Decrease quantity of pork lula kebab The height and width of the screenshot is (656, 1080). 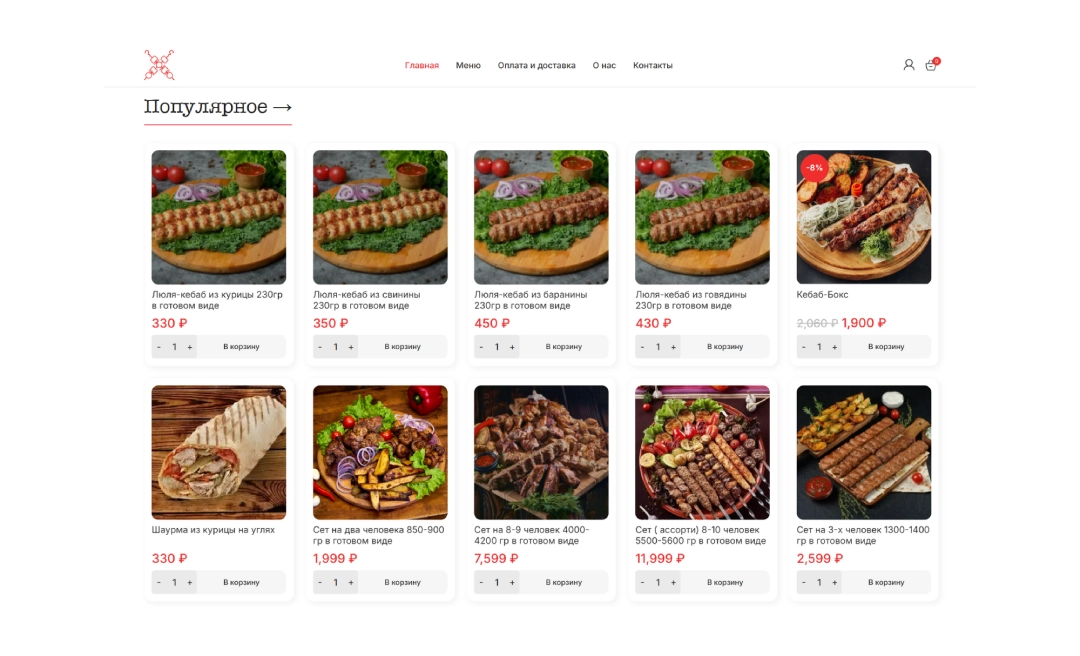320,347
